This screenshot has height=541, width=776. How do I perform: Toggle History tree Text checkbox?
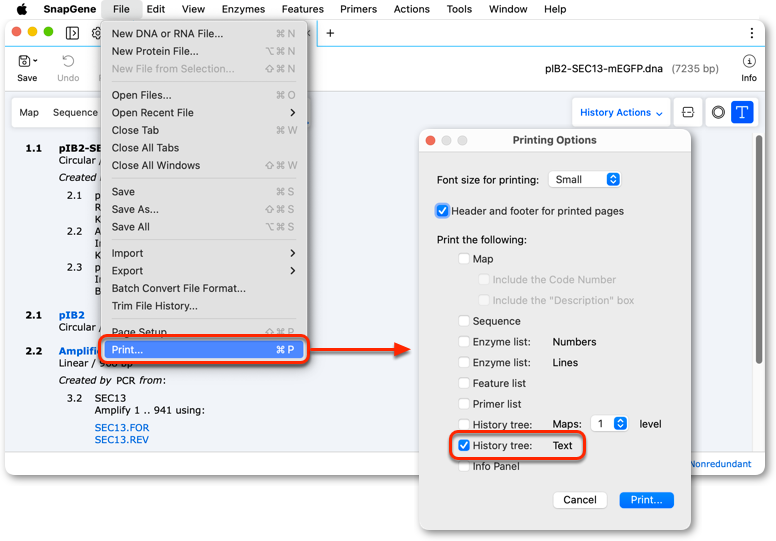click(x=464, y=445)
